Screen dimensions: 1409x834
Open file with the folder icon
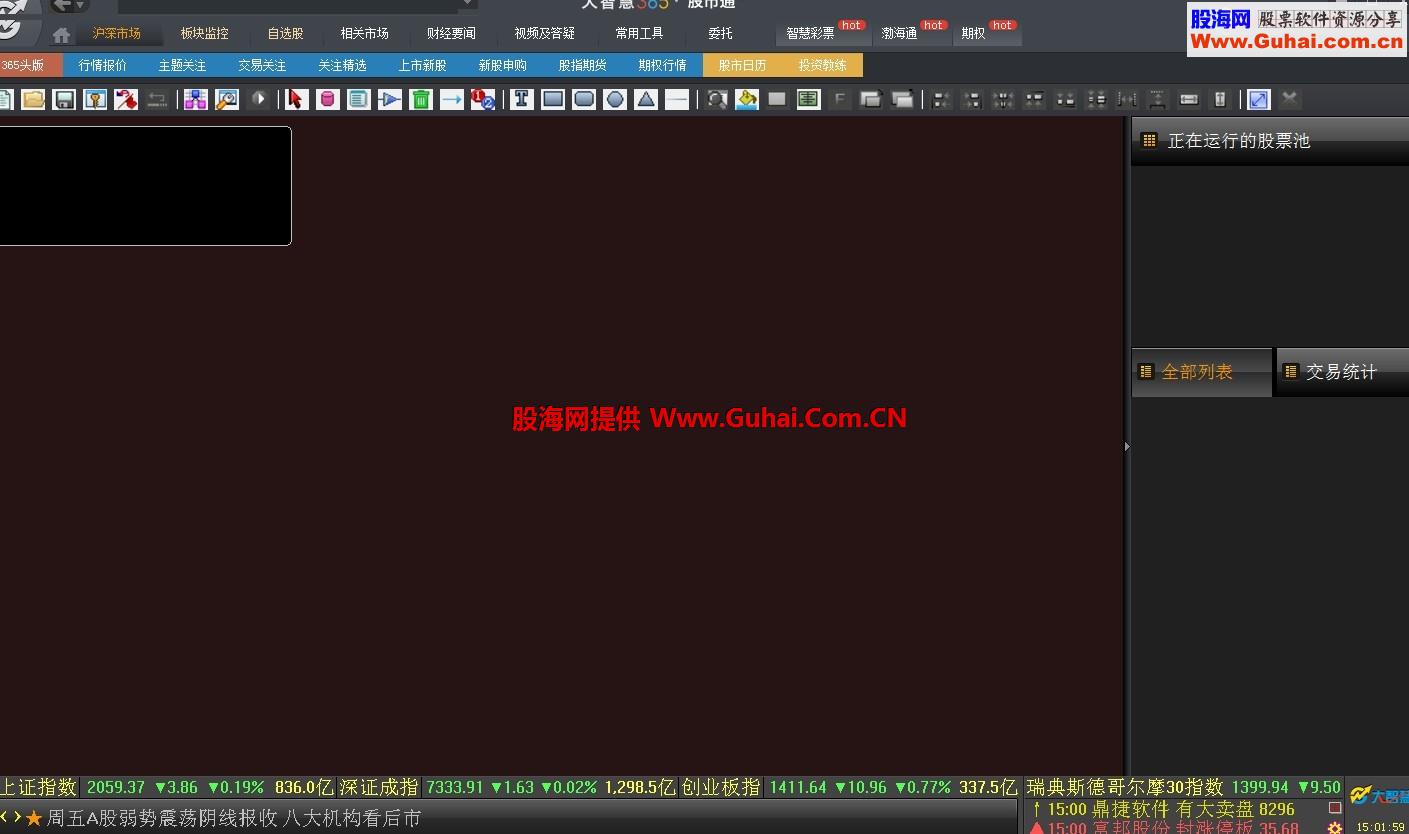tap(33, 99)
